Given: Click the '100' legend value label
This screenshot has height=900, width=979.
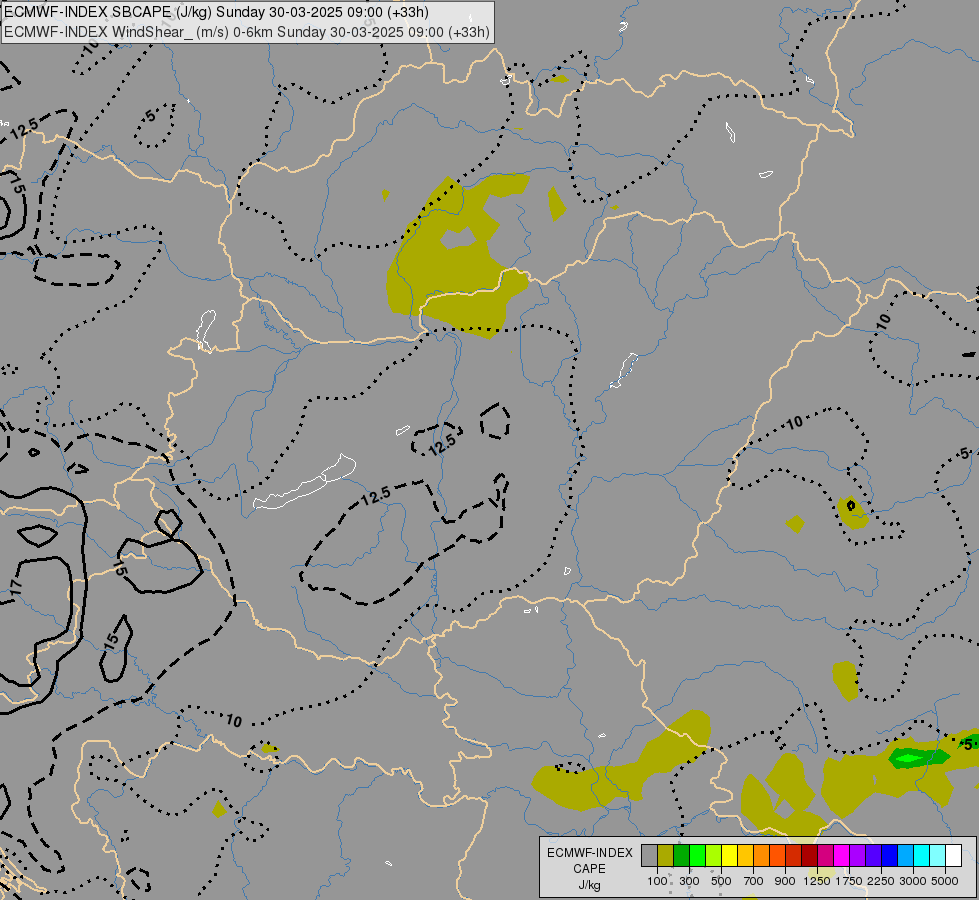Looking at the screenshot, I should [x=657, y=881].
